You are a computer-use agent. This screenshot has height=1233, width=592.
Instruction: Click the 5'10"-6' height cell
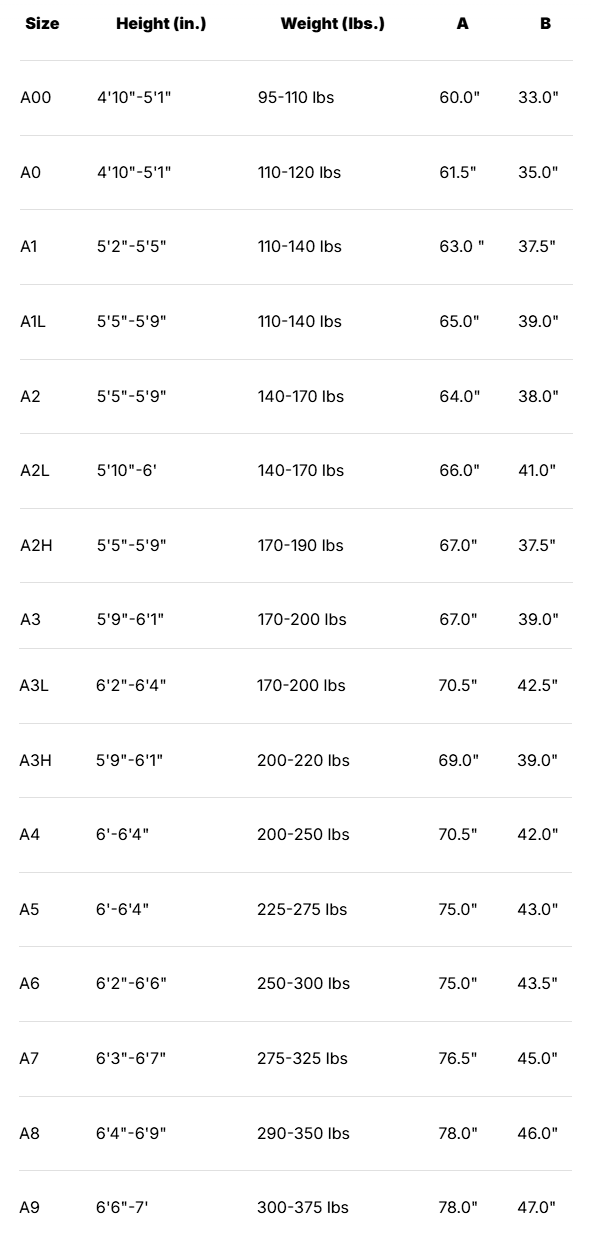[x=127, y=470]
